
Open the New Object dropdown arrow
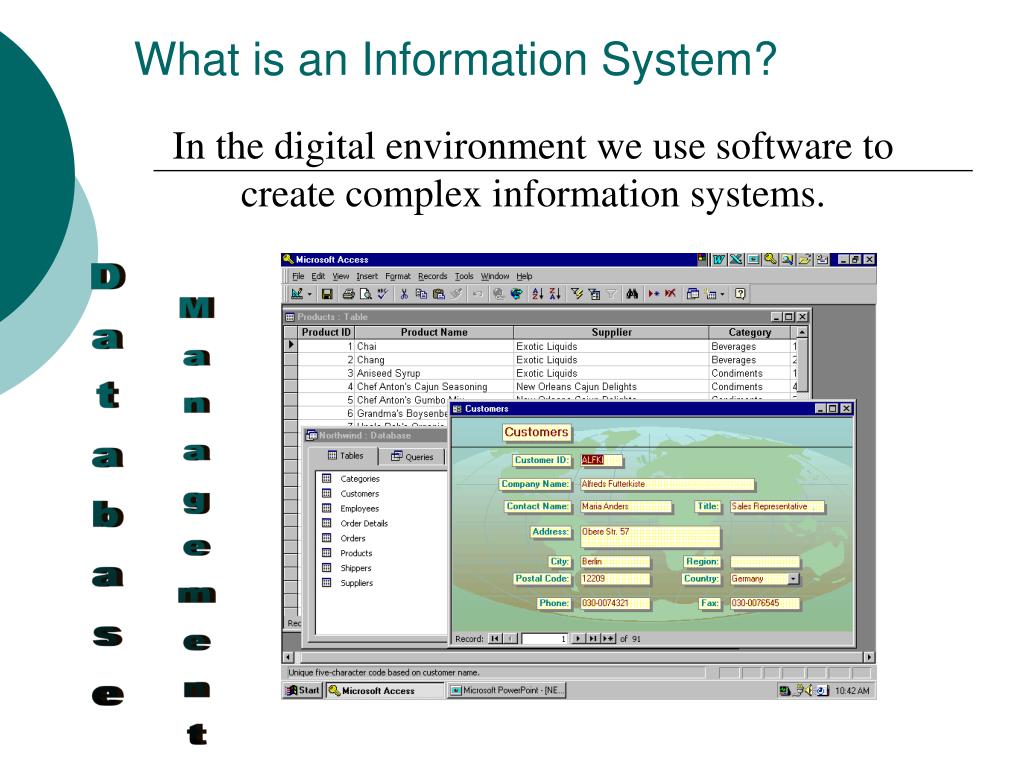(722, 295)
